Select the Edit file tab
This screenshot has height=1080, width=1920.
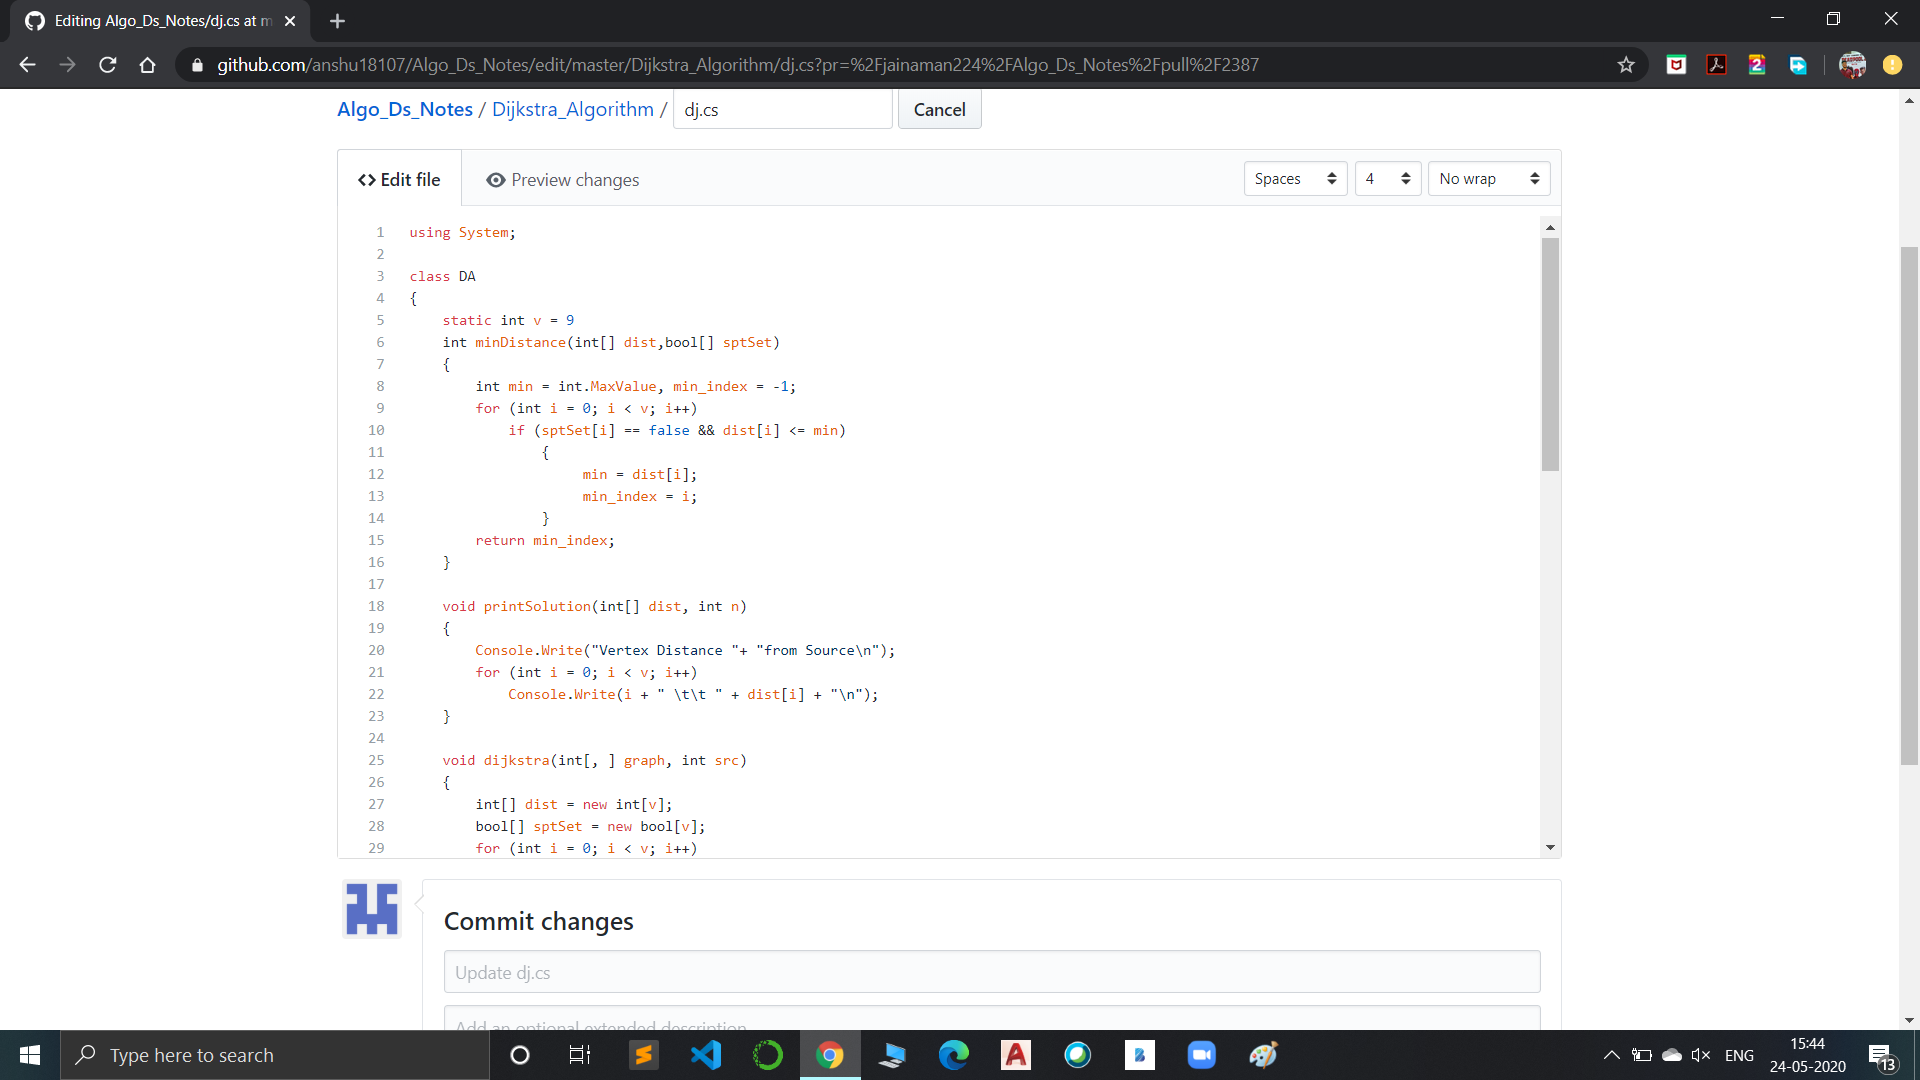click(398, 179)
